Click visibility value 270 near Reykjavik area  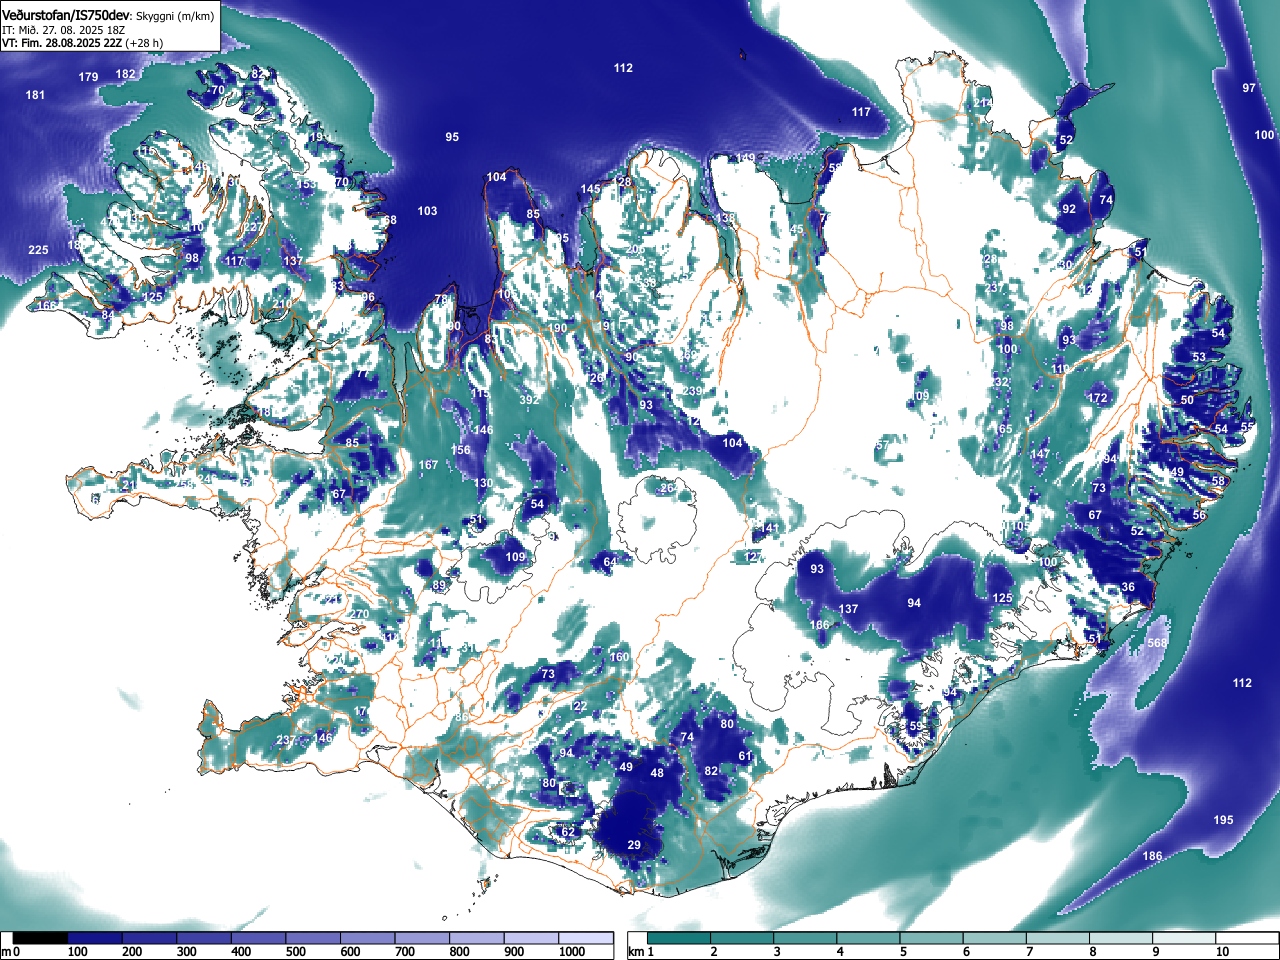coord(359,614)
